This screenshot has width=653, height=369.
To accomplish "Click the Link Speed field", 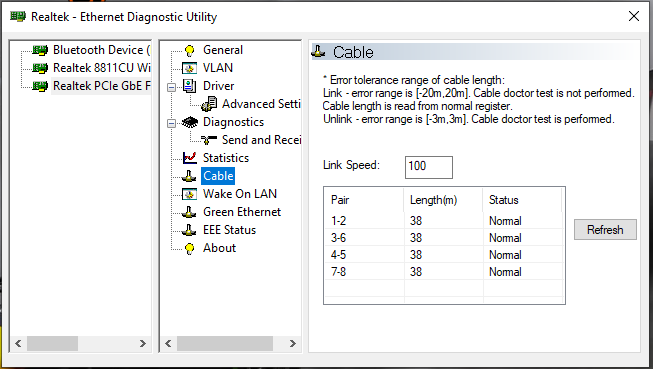I will [x=429, y=167].
